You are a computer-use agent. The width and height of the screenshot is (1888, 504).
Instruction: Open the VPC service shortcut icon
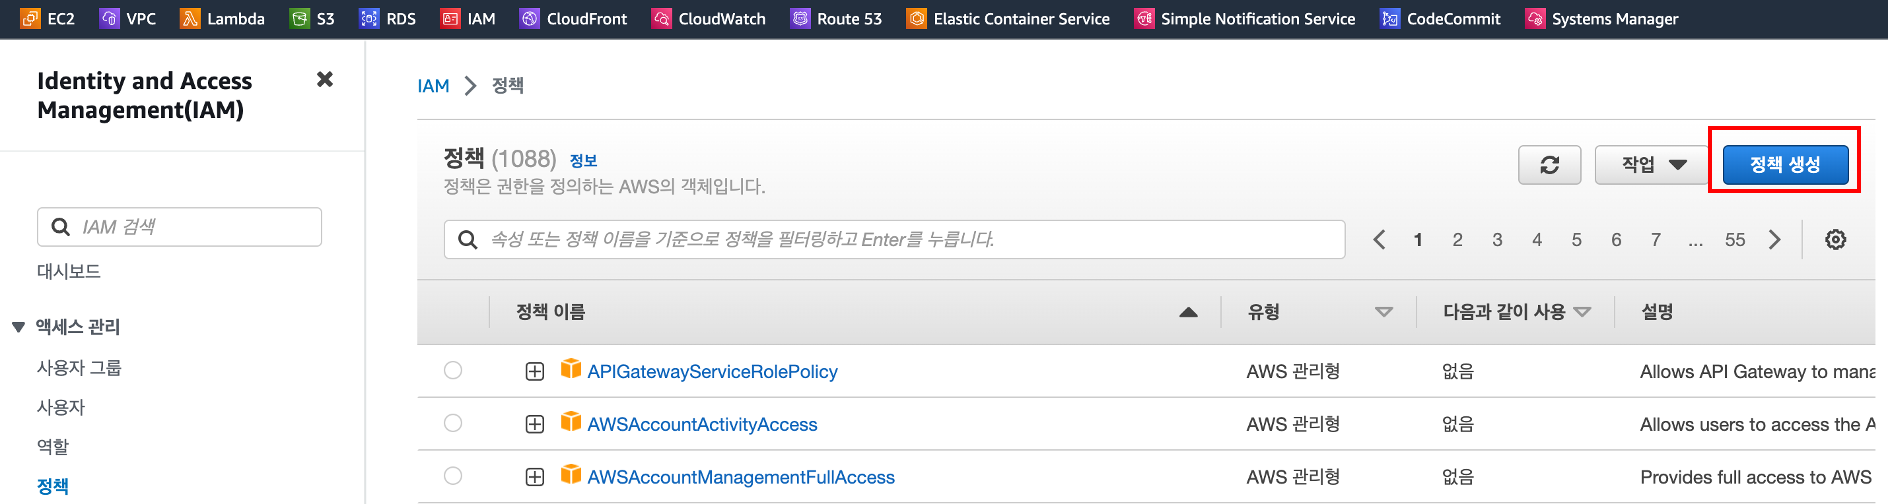point(109,18)
